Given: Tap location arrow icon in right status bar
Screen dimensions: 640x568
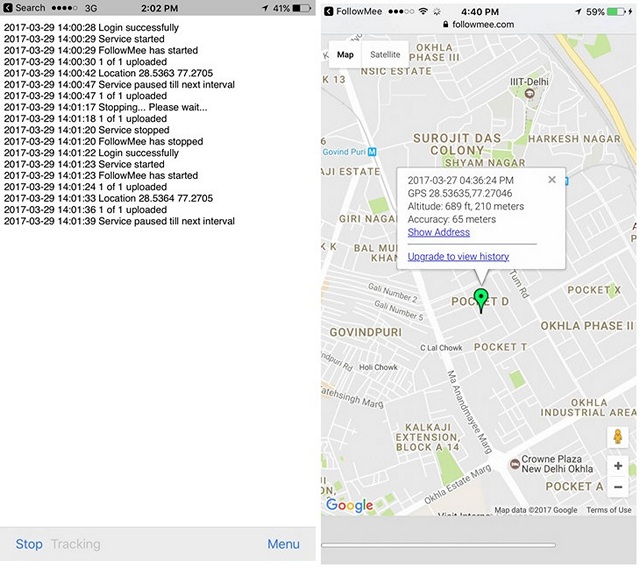Looking at the screenshot, I should pos(578,12).
